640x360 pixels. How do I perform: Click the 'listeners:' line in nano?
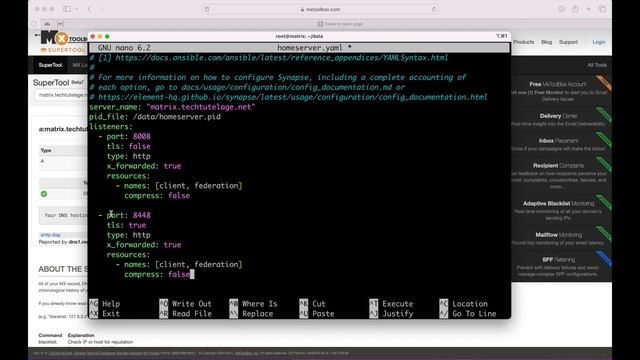(x=111, y=127)
